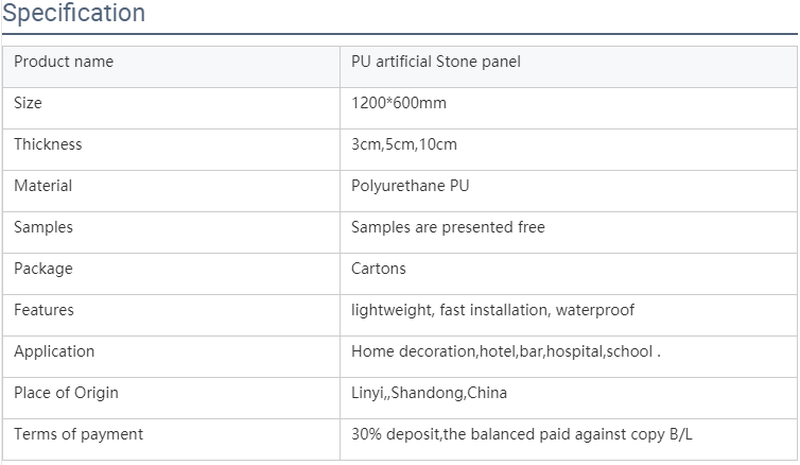Select the Home decoration,hotel,bar,hospital,school text
This screenshot has height=465, width=800.
click(x=502, y=352)
